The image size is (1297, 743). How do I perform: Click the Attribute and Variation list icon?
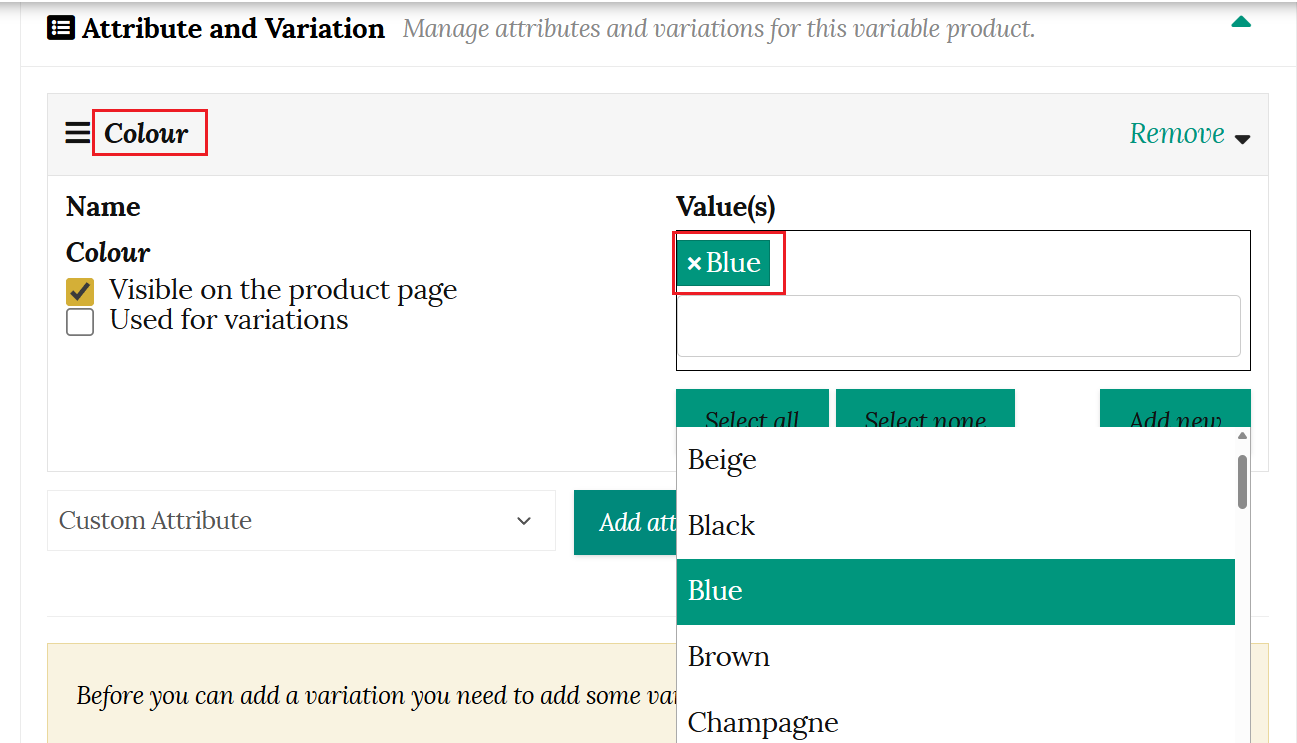(x=61, y=28)
